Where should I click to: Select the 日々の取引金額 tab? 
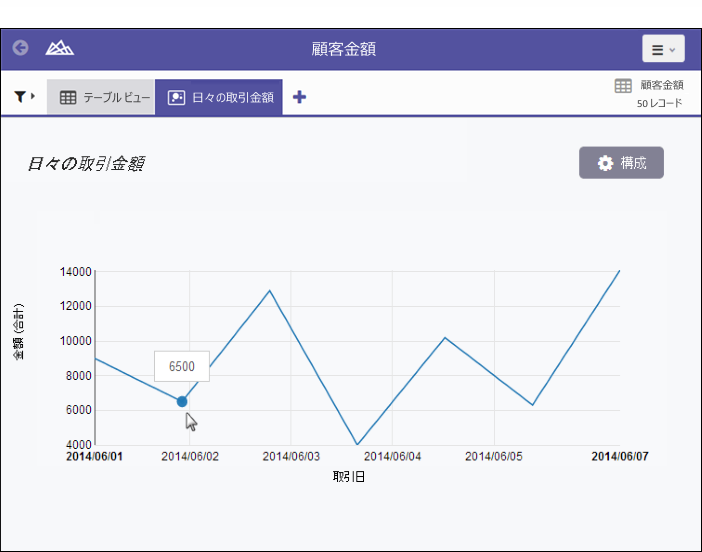(219, 98)
